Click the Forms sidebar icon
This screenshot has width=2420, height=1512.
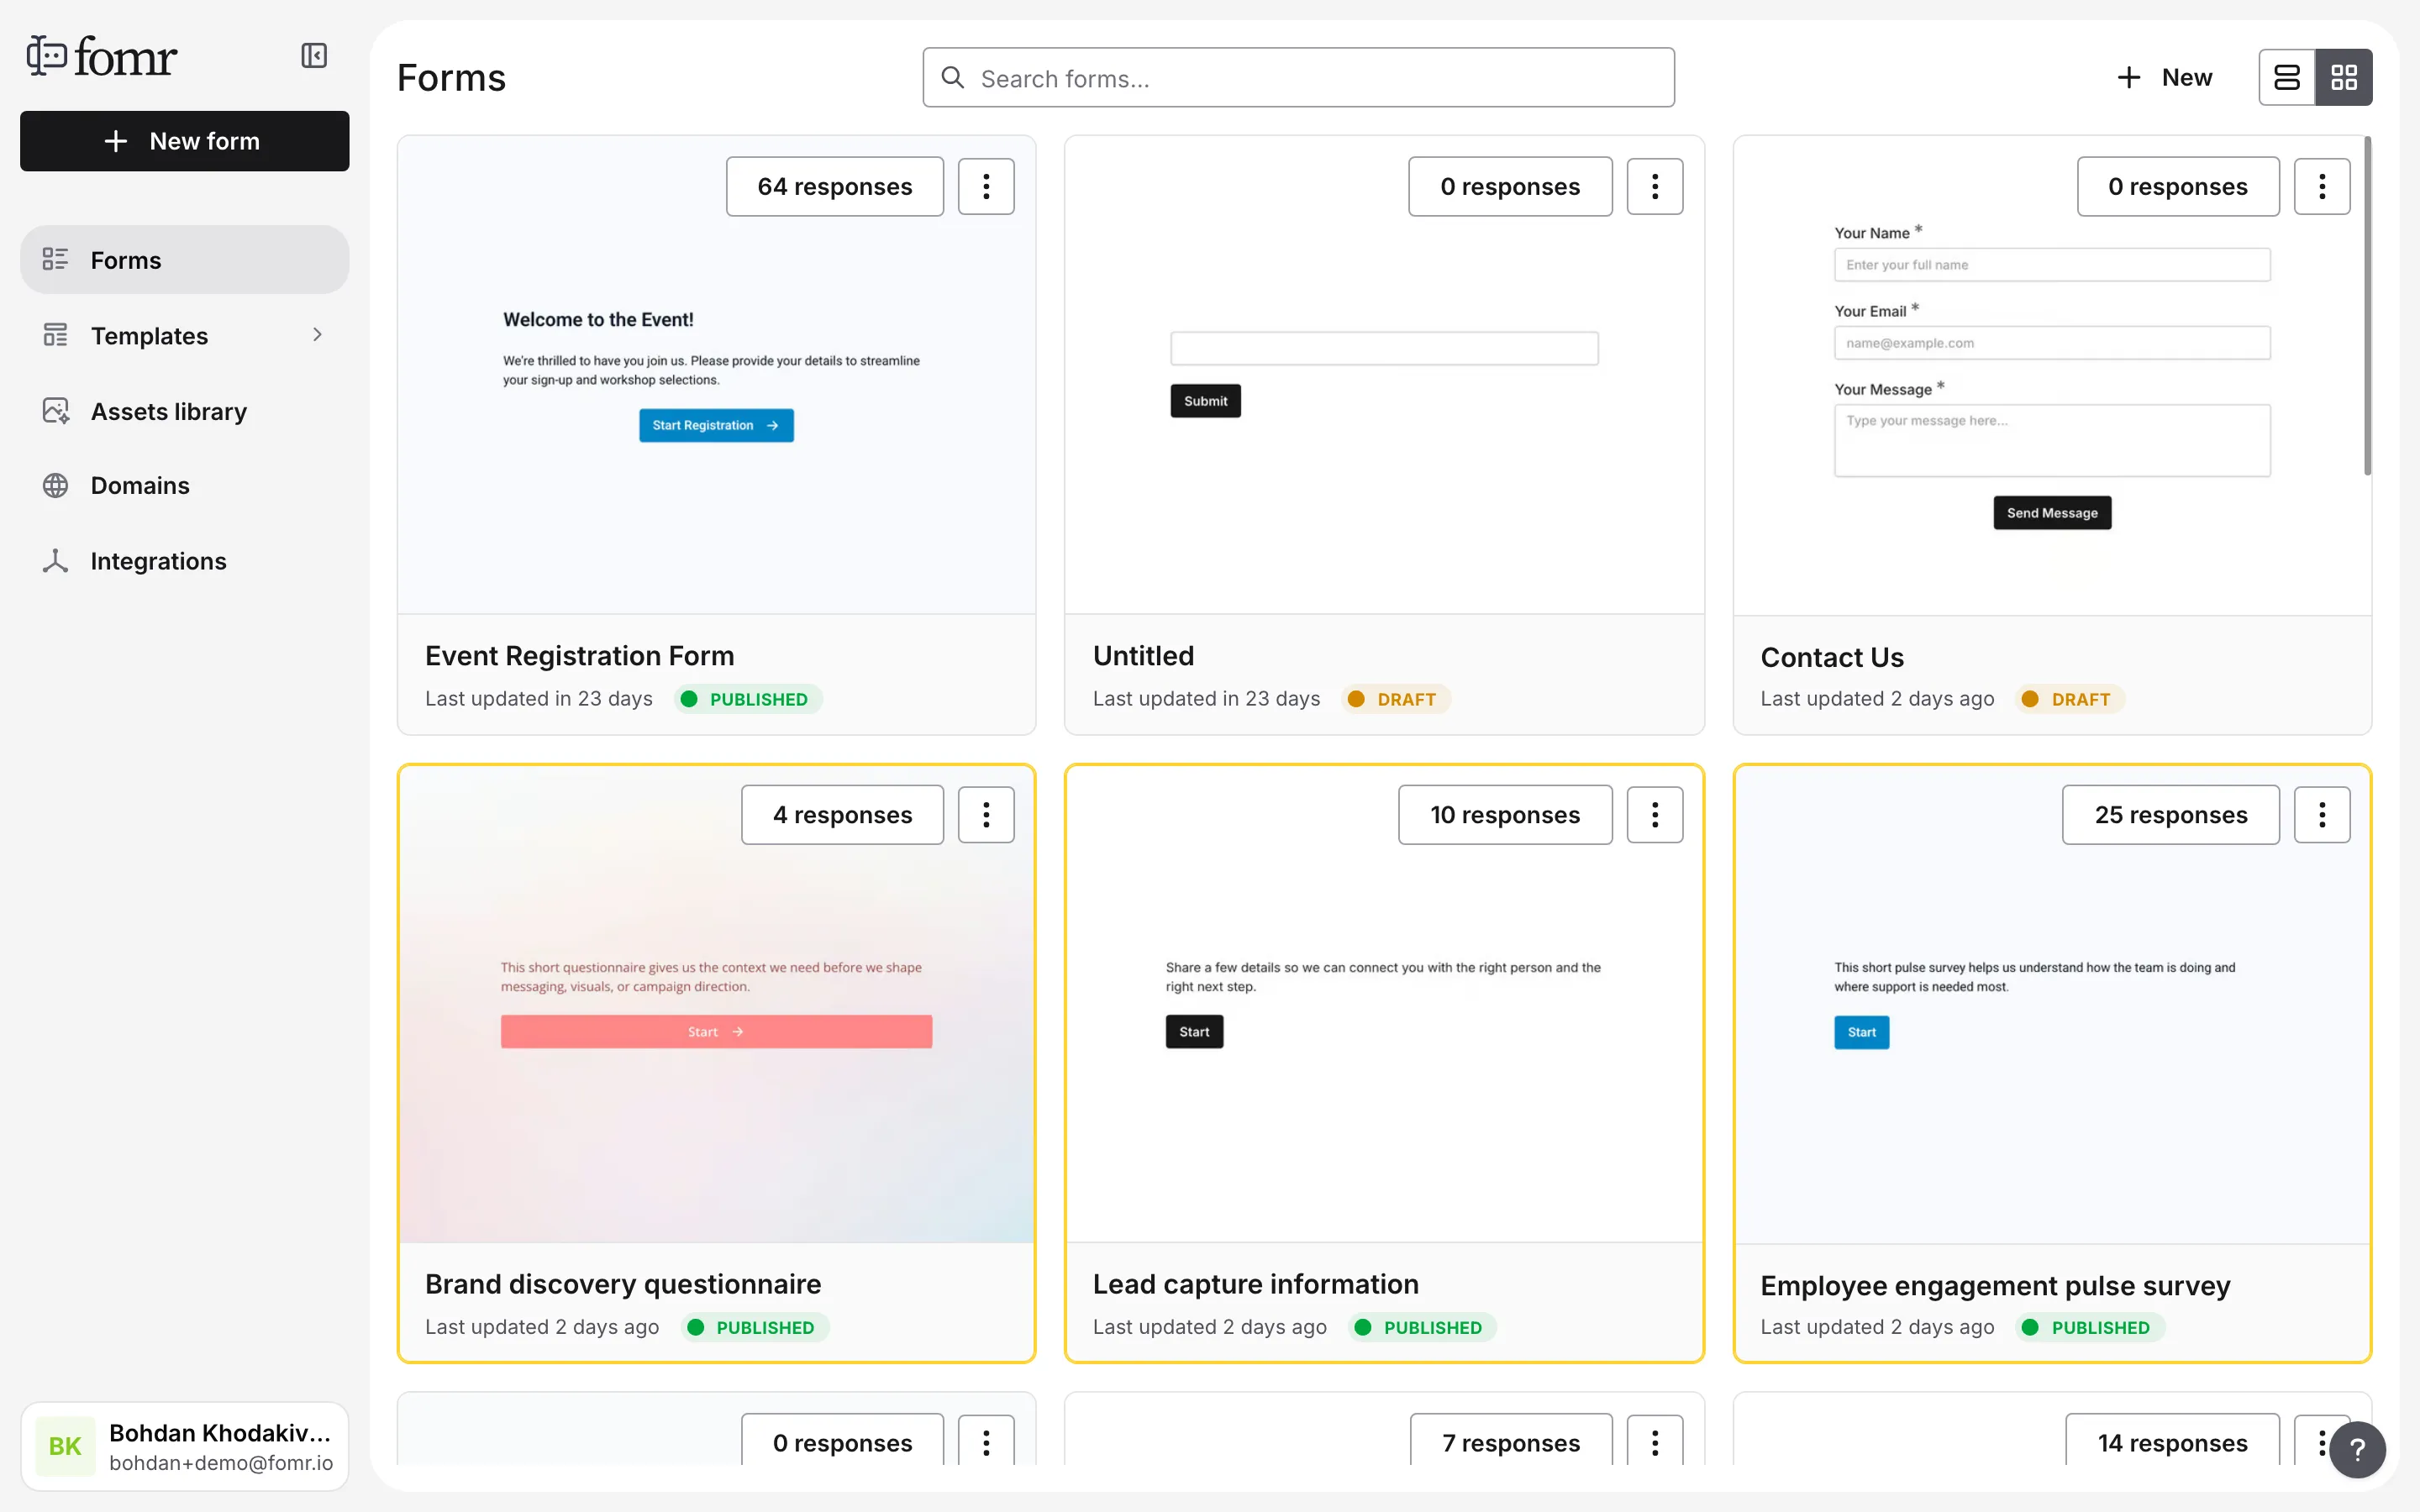tap(55, 260)
